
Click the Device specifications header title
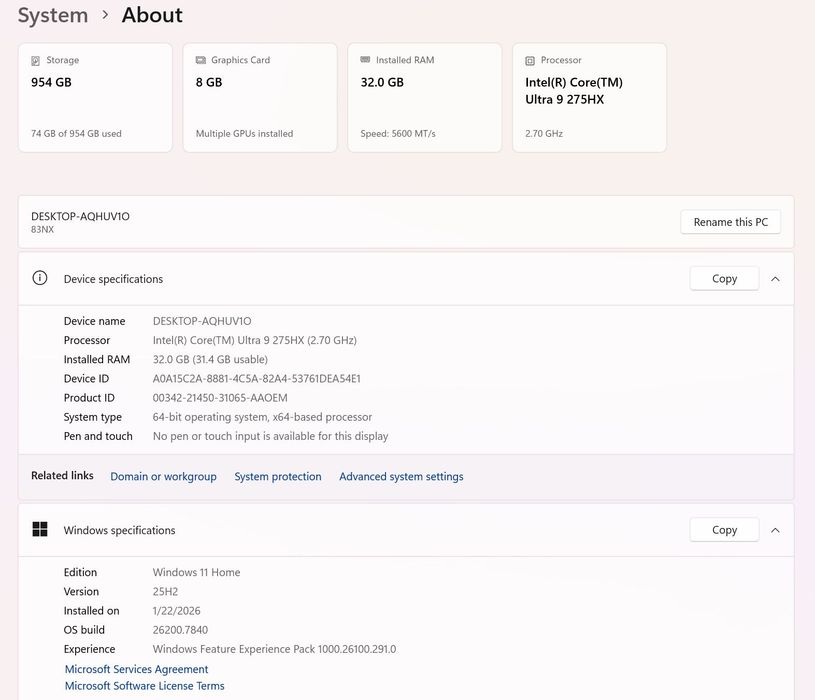click(x=113, y=279)
